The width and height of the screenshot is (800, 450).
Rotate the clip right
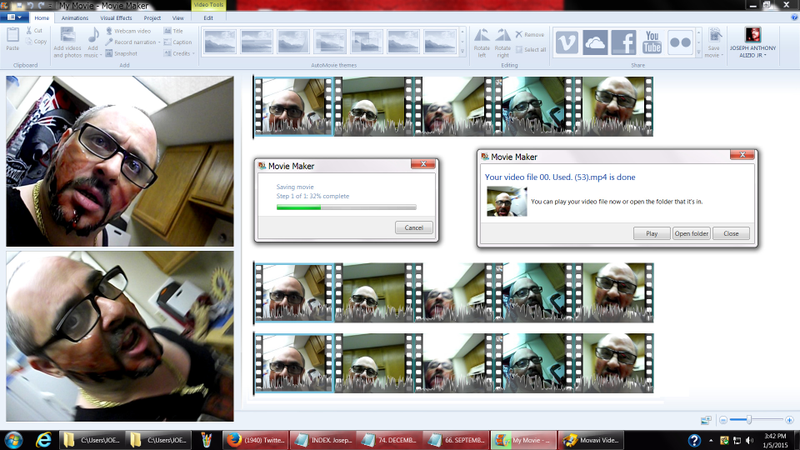pos(503,43)
